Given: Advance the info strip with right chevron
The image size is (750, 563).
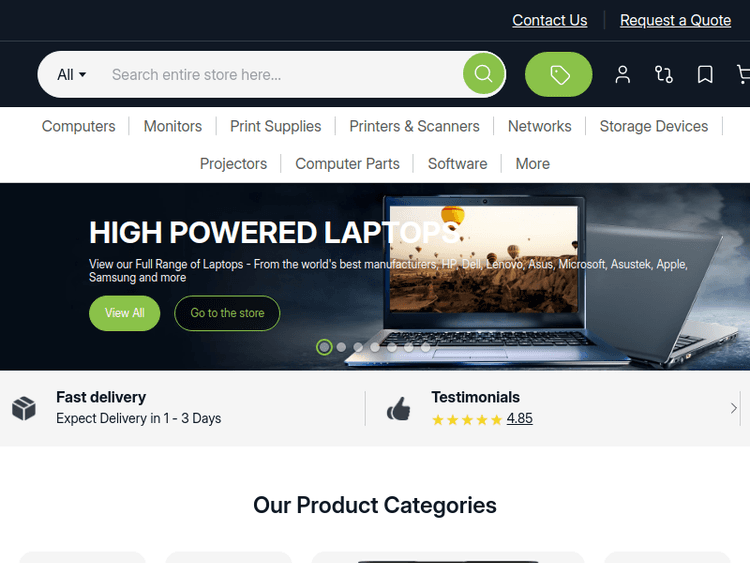Looking at the screenshot, I should pos(733,408).
